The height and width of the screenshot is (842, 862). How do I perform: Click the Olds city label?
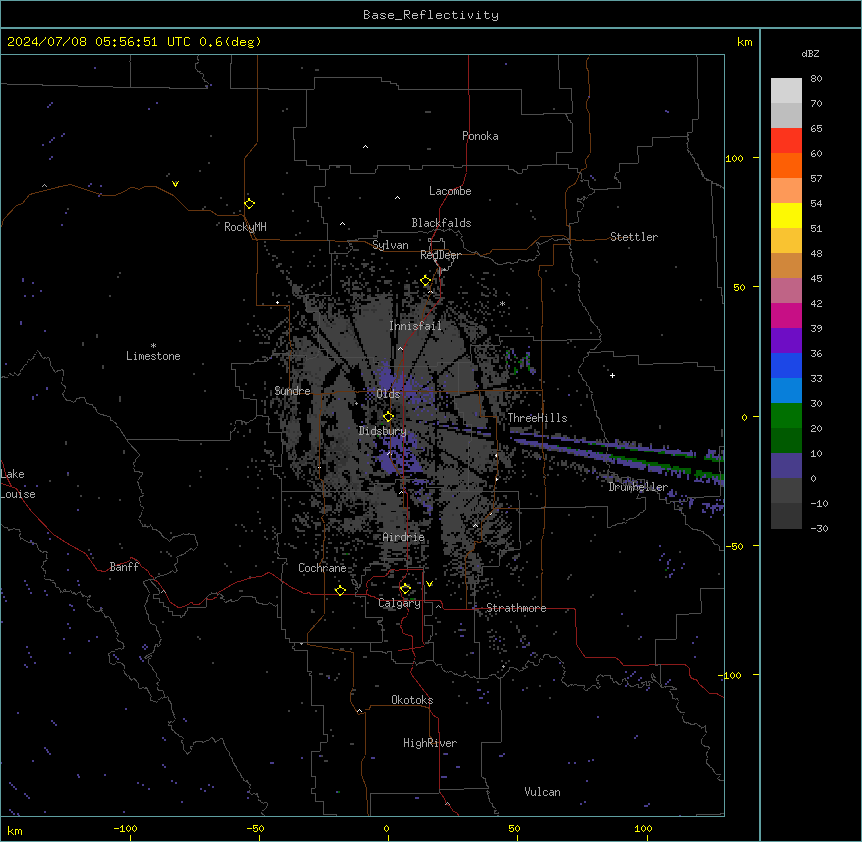(x=388, y=394)
